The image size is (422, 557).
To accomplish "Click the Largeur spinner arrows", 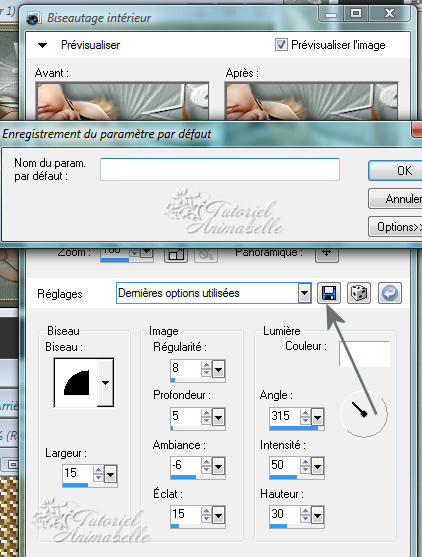I will click(x=98, y=474).
